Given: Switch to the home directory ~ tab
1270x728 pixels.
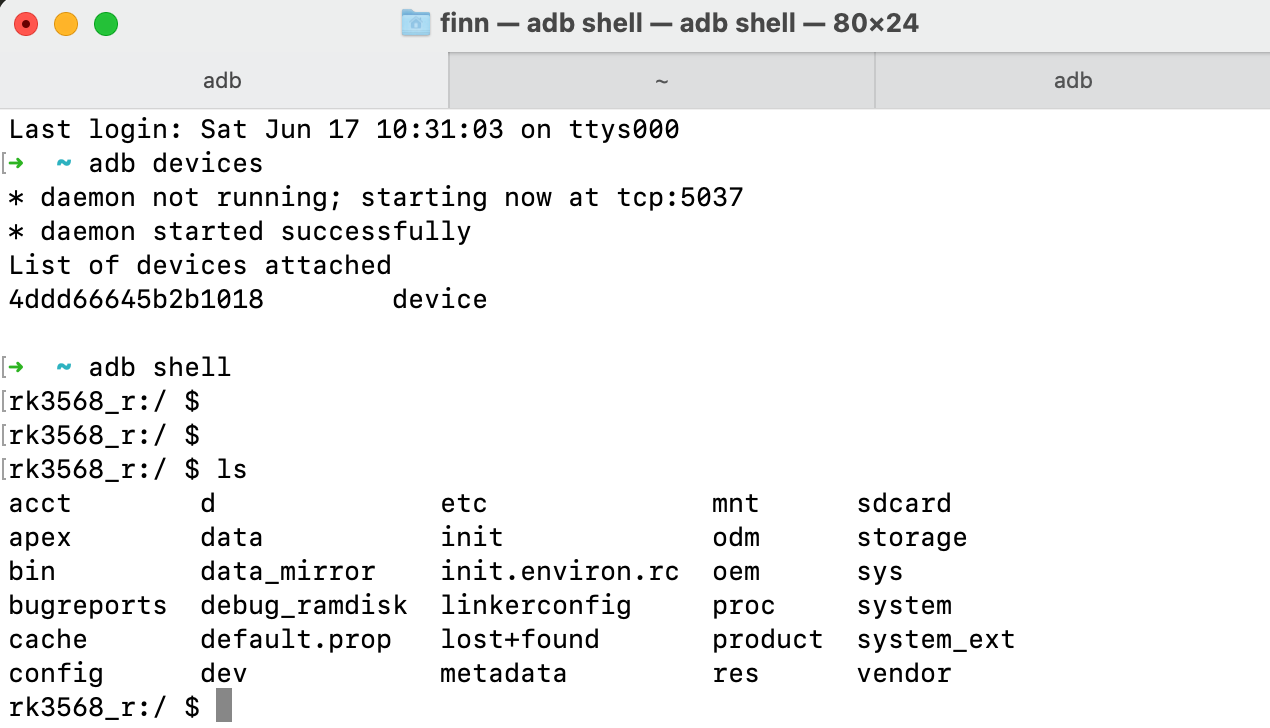Looking at the screenshot, I should pos(661,81).
